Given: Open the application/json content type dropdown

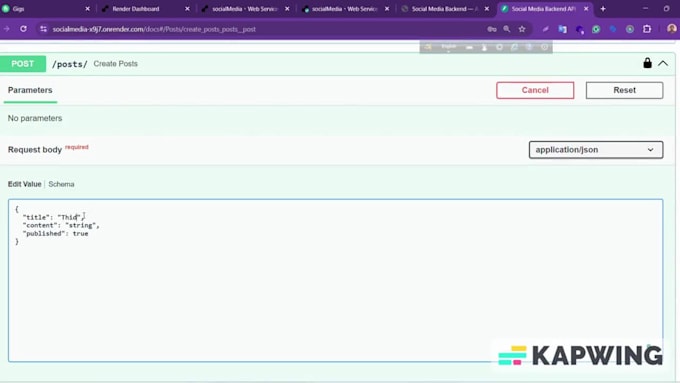Looking at the screenshot, I should [595, 150].
